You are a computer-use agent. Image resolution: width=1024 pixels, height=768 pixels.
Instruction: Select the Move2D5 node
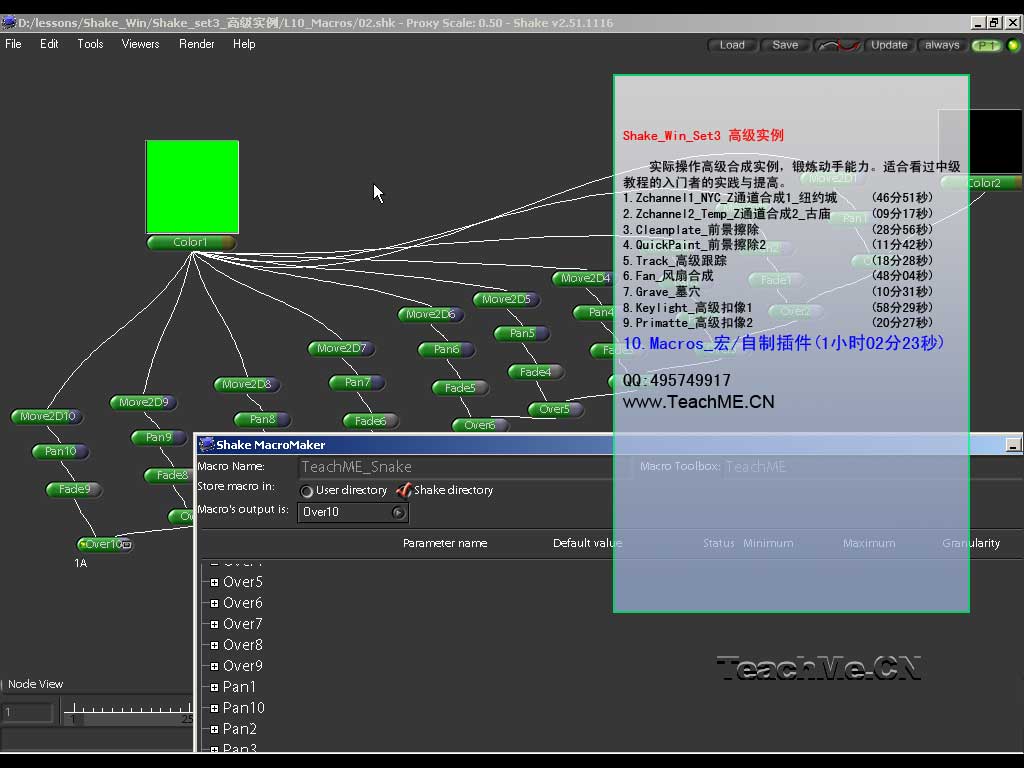[x=506, y=299]
